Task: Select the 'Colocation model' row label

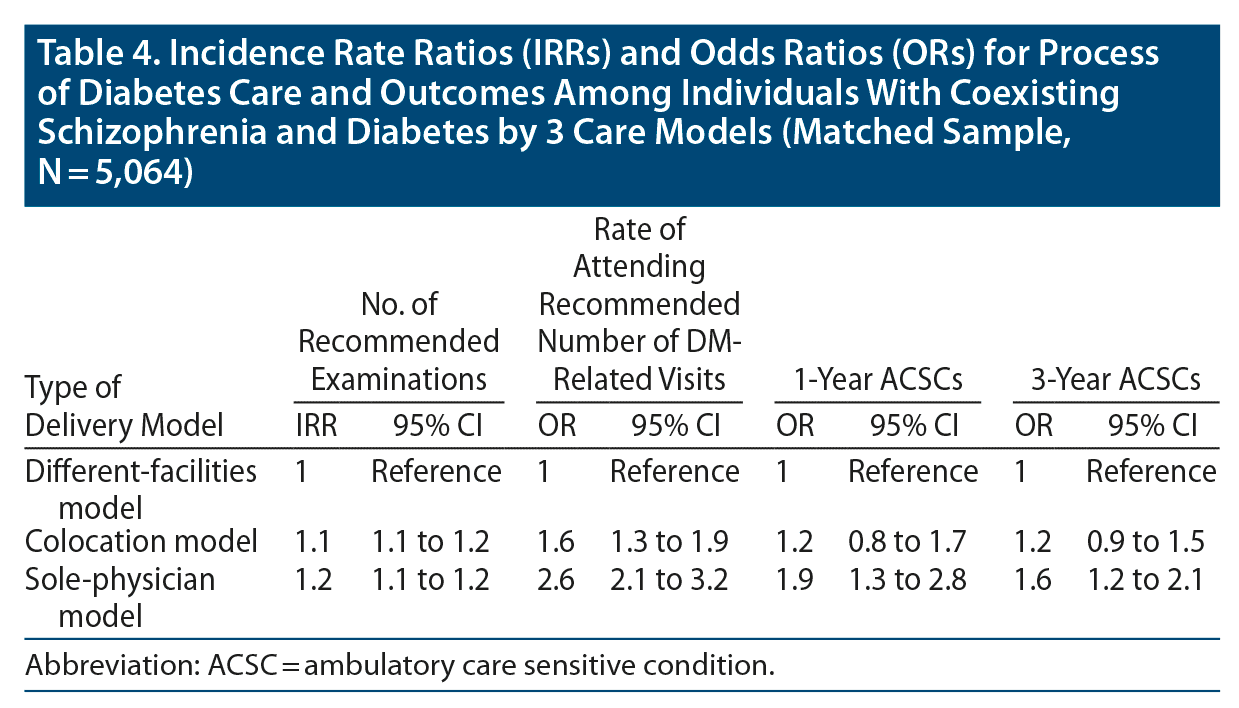Action: [x=140, y=542]
